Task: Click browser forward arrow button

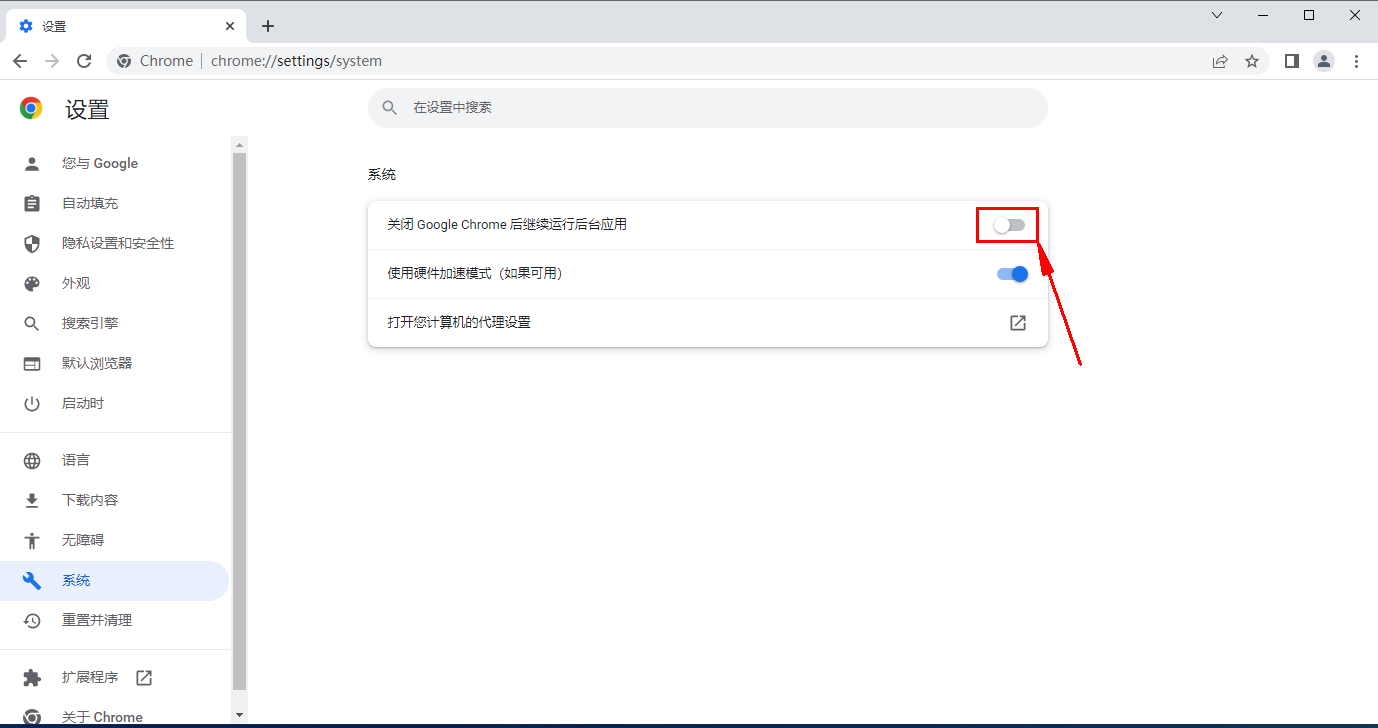Action: [52, 61]
